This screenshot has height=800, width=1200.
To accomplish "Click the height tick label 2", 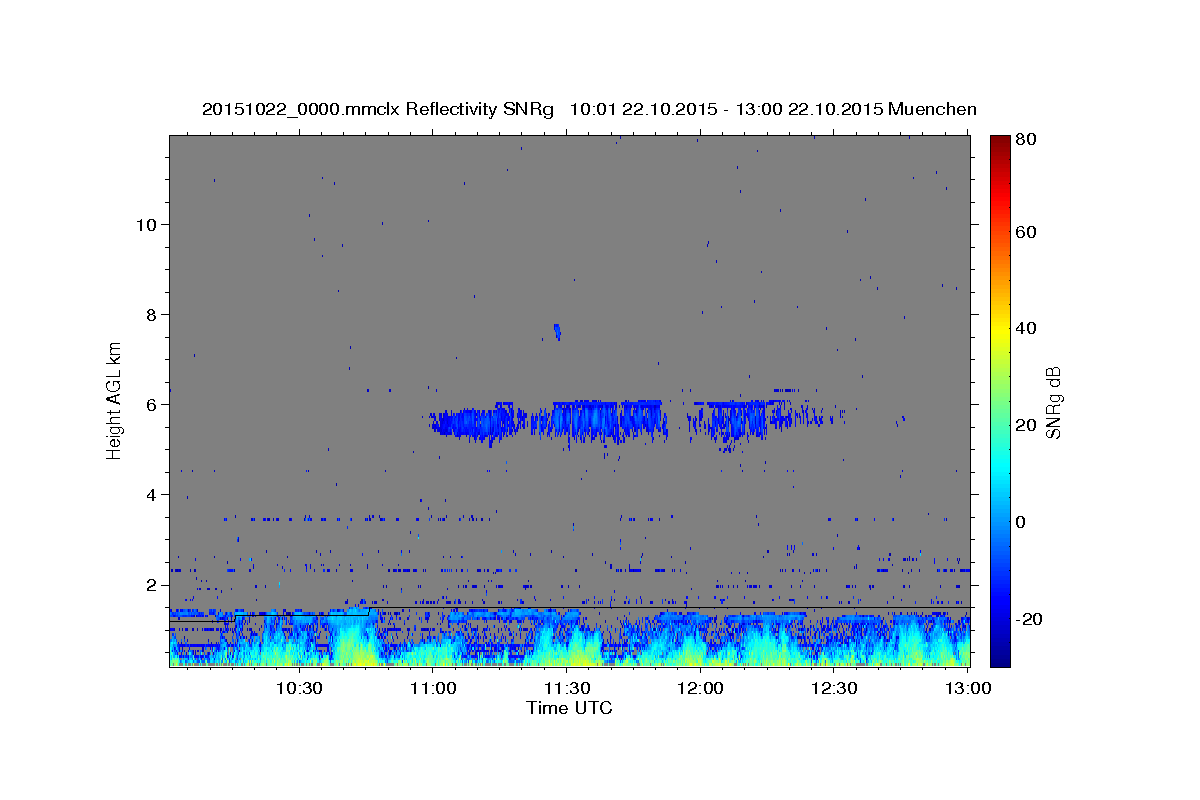I will [x=150, y=584].
